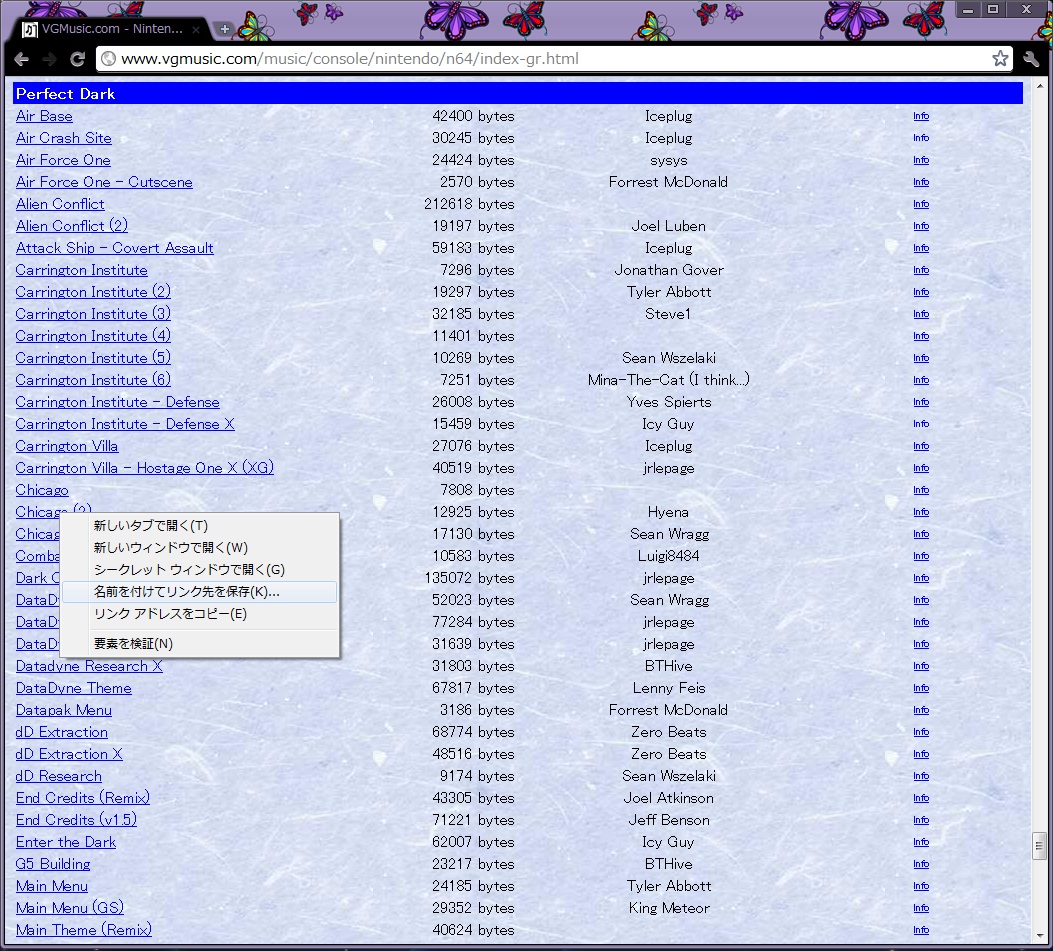
Task: Open the Carrington Villa link
Action: coord(67,446)
